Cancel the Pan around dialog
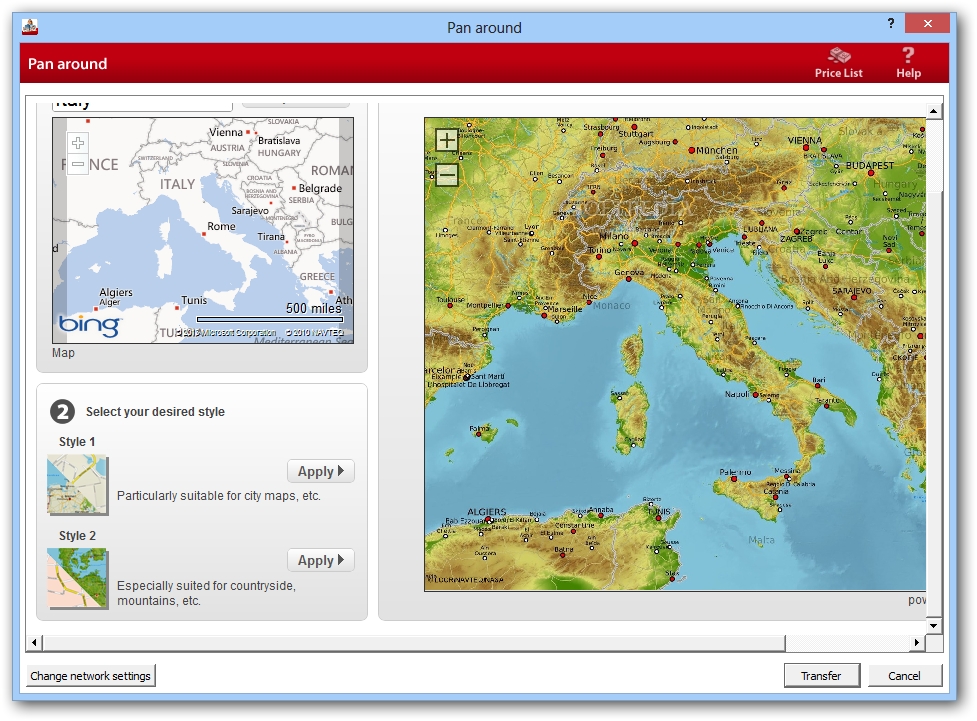Screen dimensions: 977x721 pyautogui.click(x=904, y=676)
